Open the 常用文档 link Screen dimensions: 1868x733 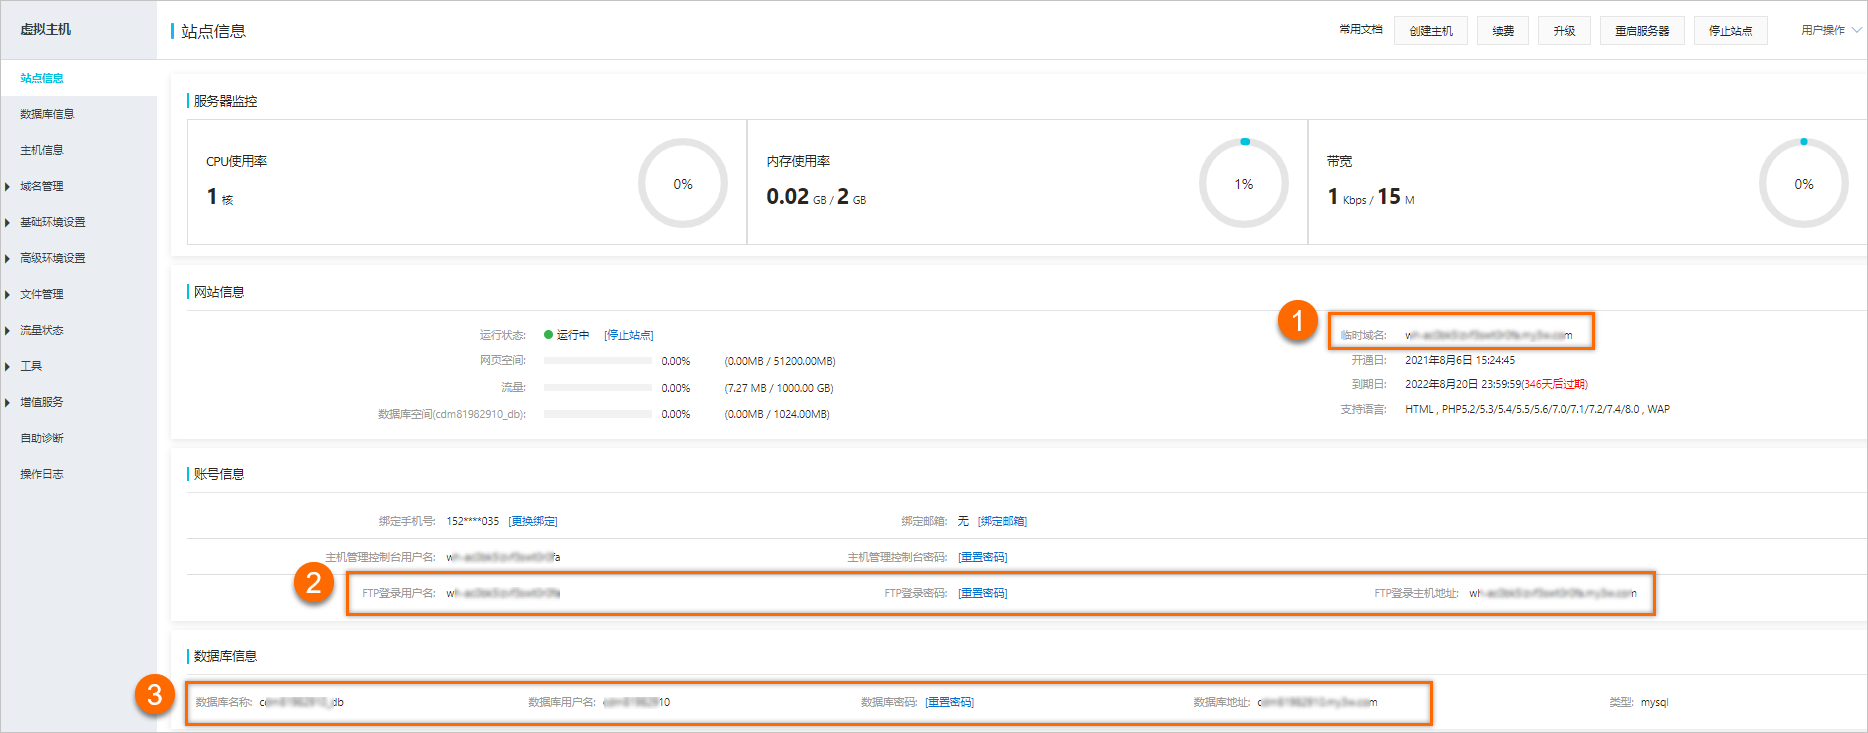(x=1361, y=30)
